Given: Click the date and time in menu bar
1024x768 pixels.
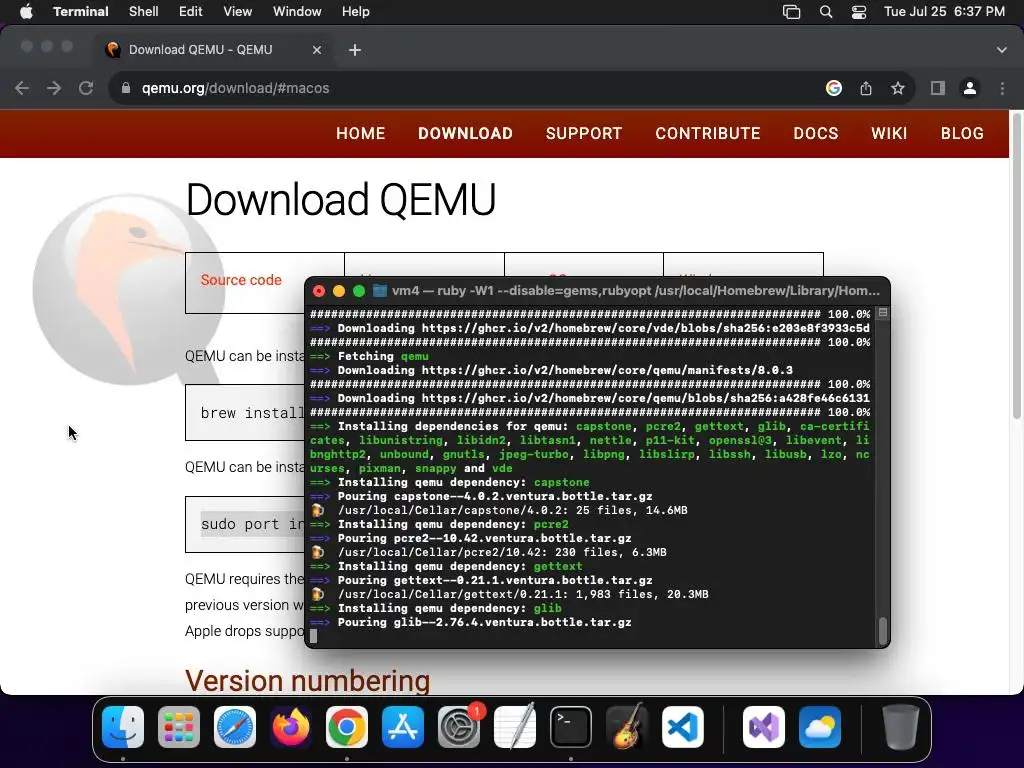Looking at the screenshot, I should pos(944,12).
